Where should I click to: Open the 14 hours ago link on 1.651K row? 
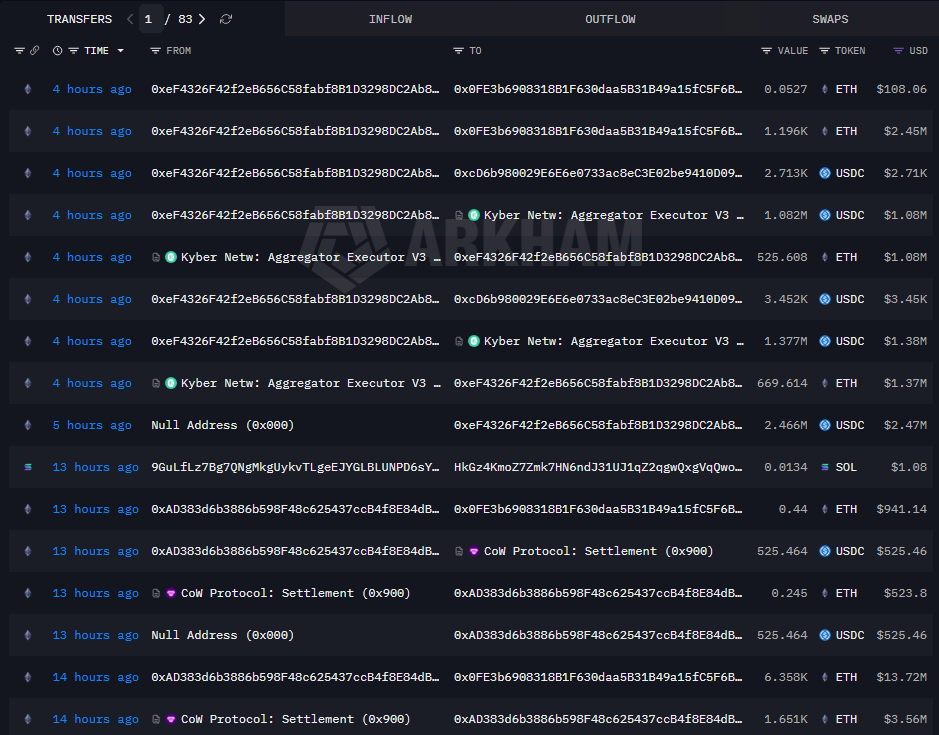pos(95,719)
